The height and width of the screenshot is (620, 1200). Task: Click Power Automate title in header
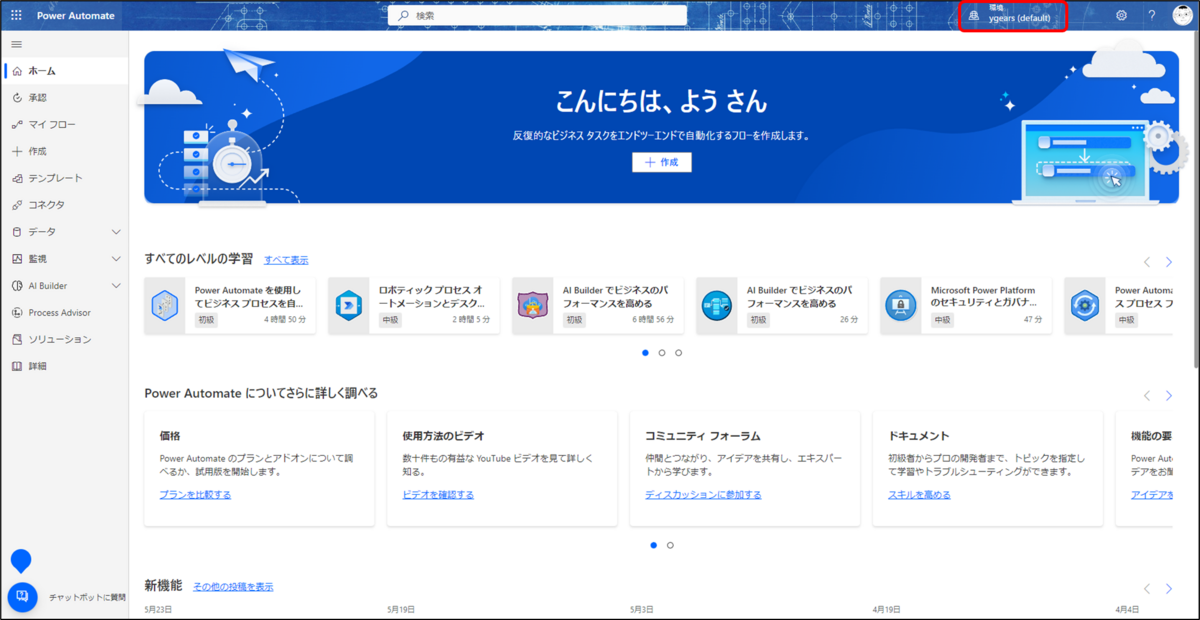tap(76, 16)
